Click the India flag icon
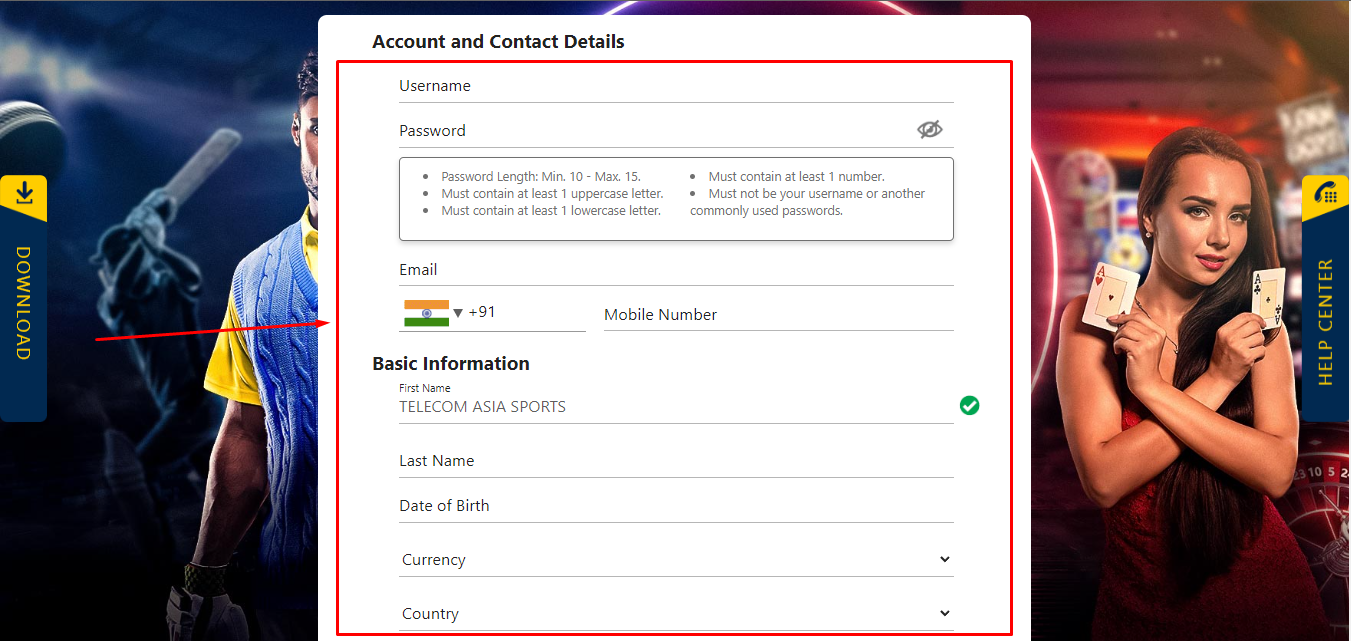Screen dimensions: 1351x641 pos(428,313)
